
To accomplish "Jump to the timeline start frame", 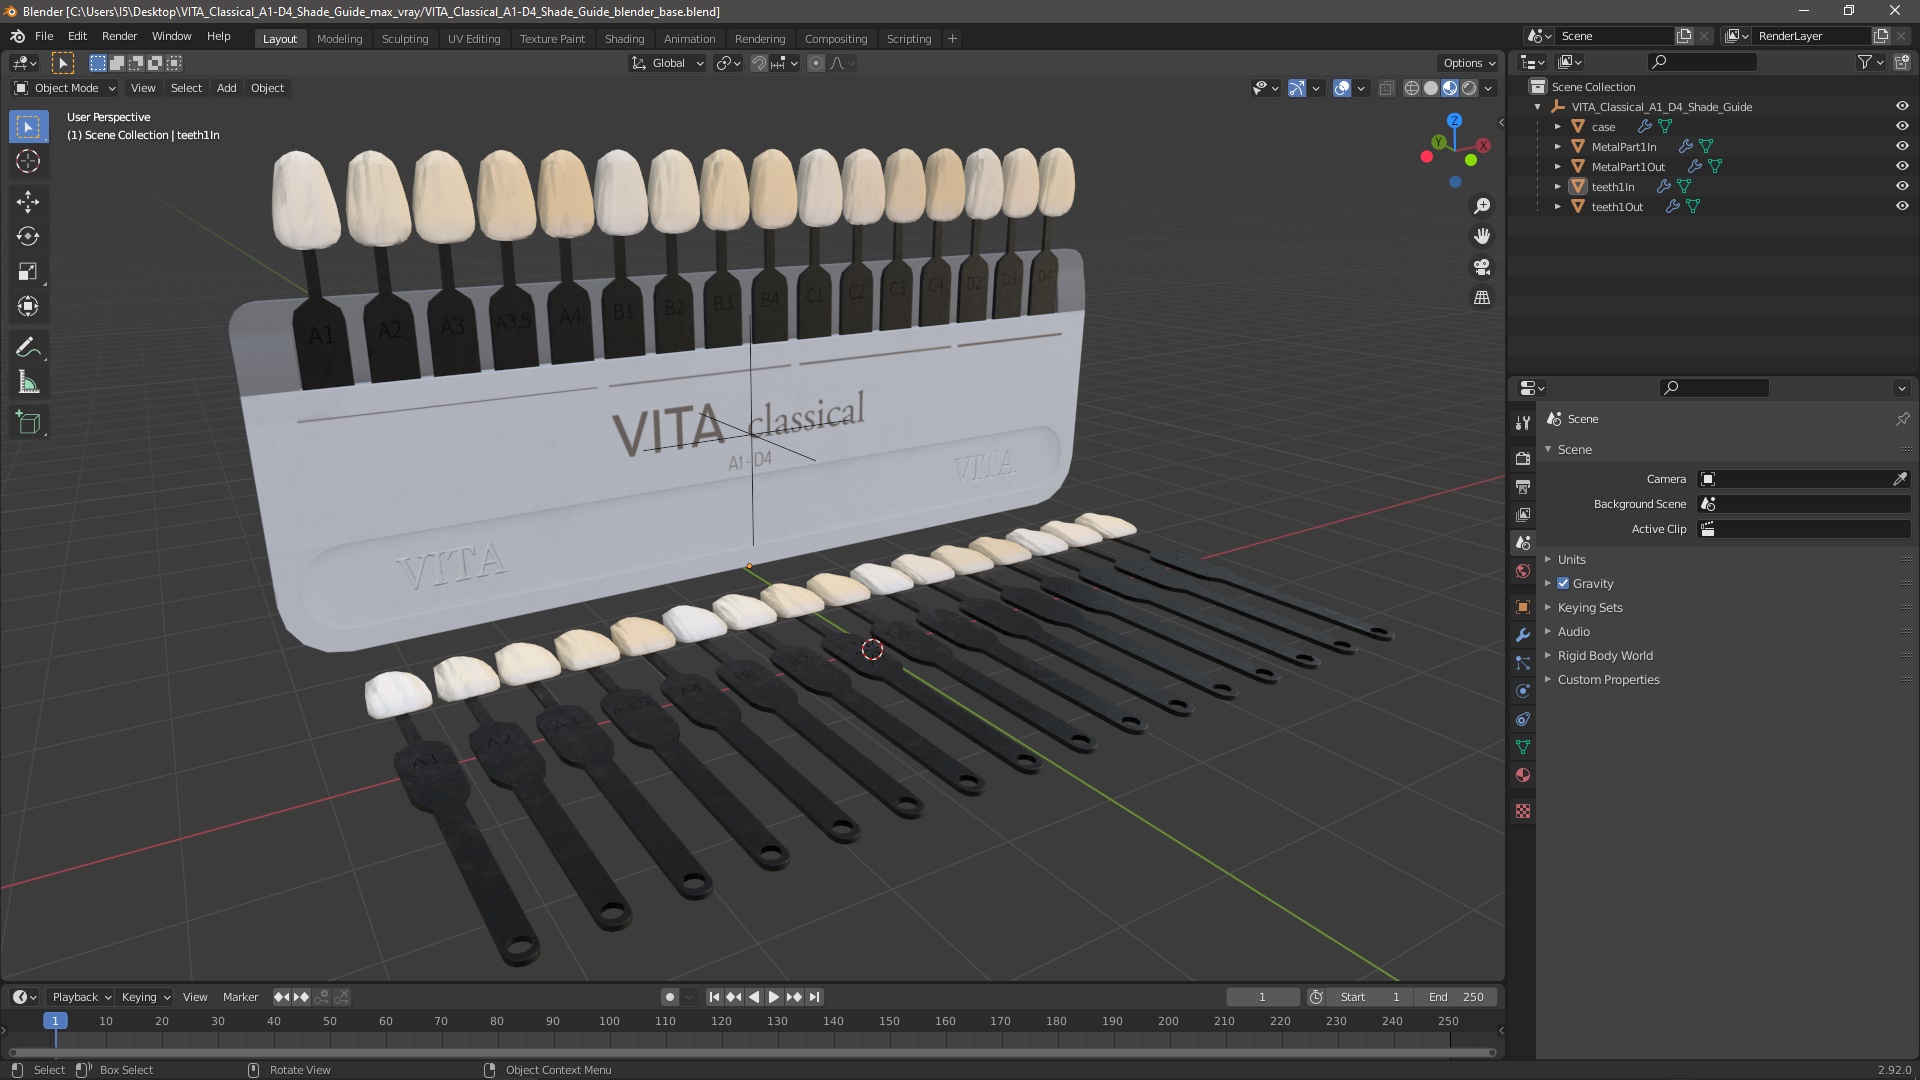I will 714,997.
